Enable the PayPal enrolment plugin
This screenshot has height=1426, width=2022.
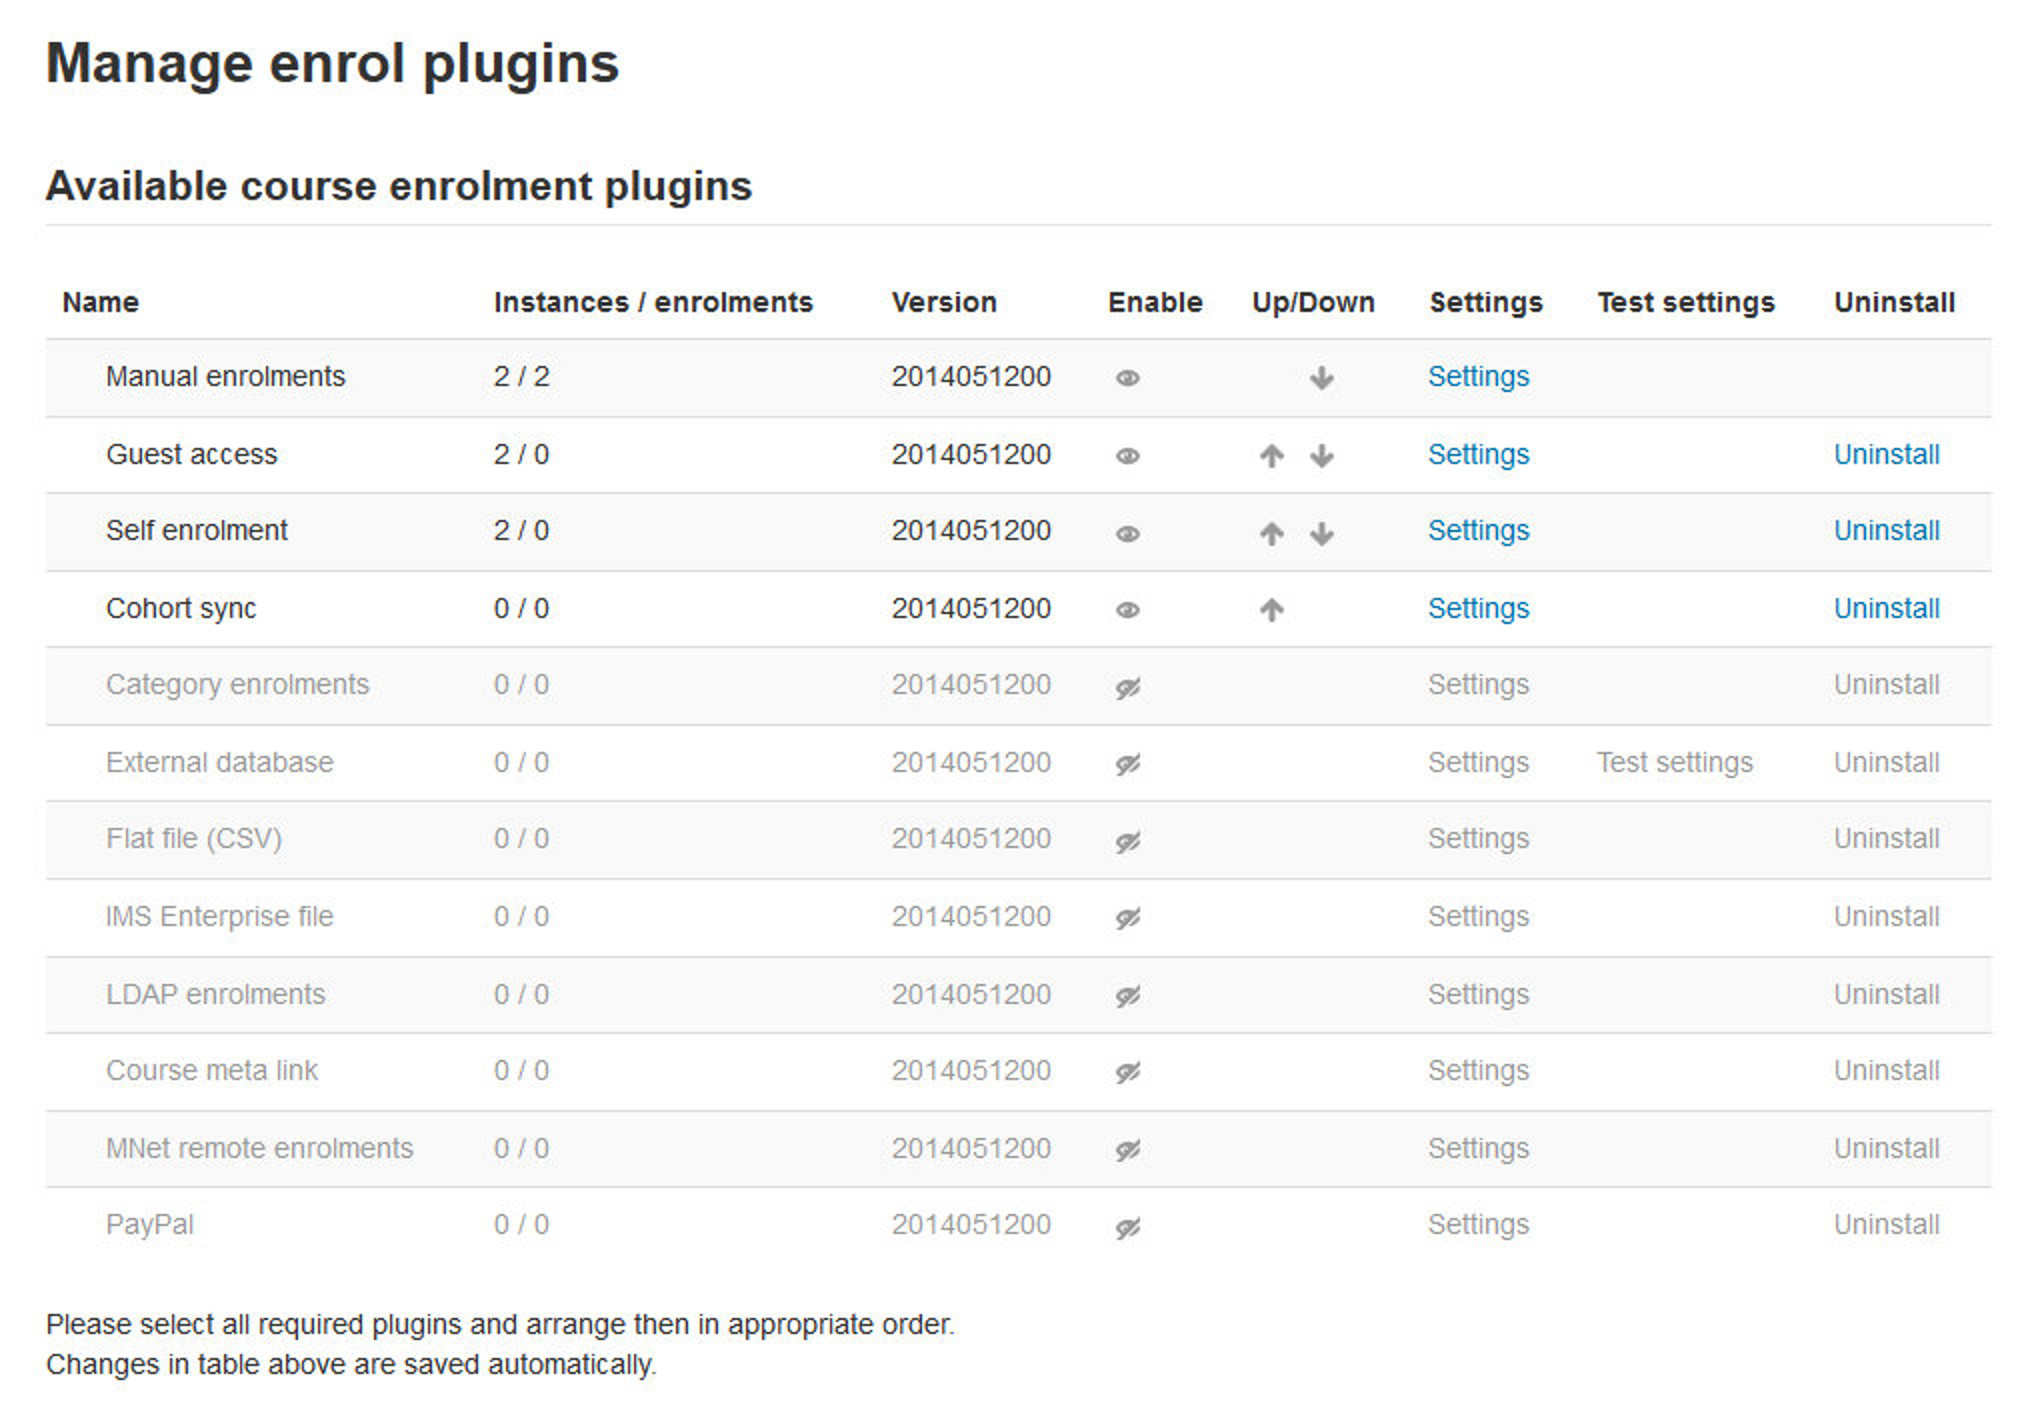[1127, 1224]
